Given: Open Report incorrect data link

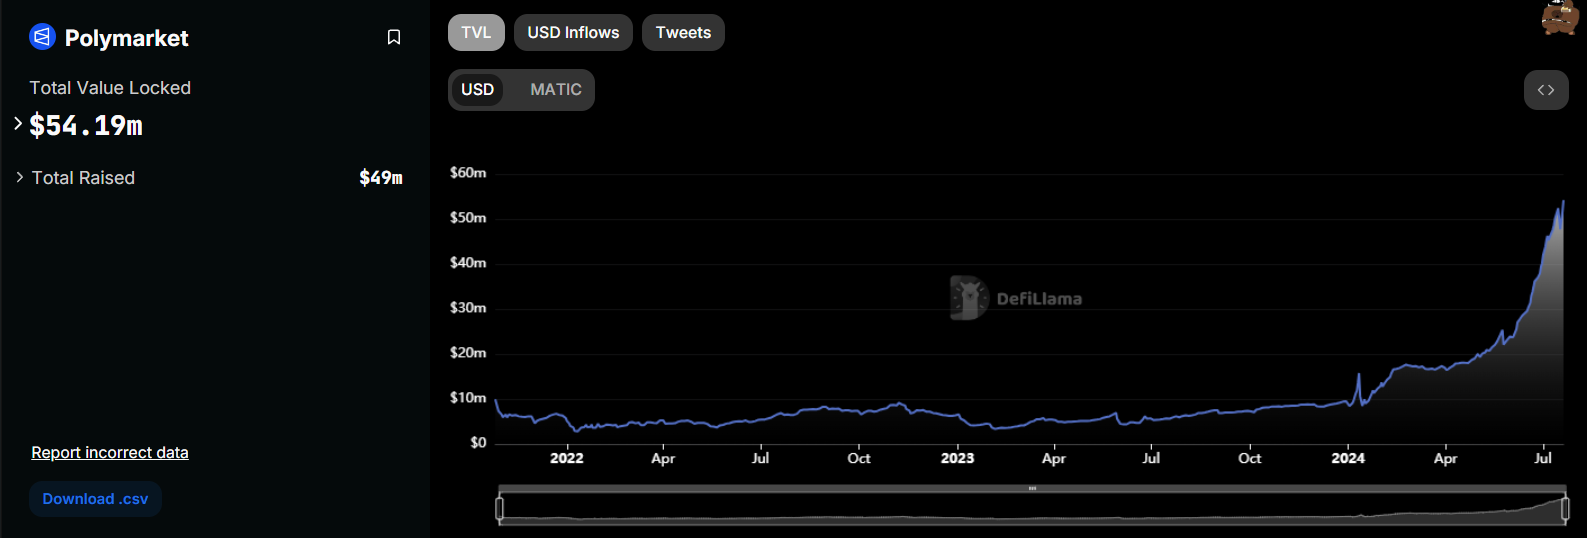Looking at the screenshot, I should 110,452.
